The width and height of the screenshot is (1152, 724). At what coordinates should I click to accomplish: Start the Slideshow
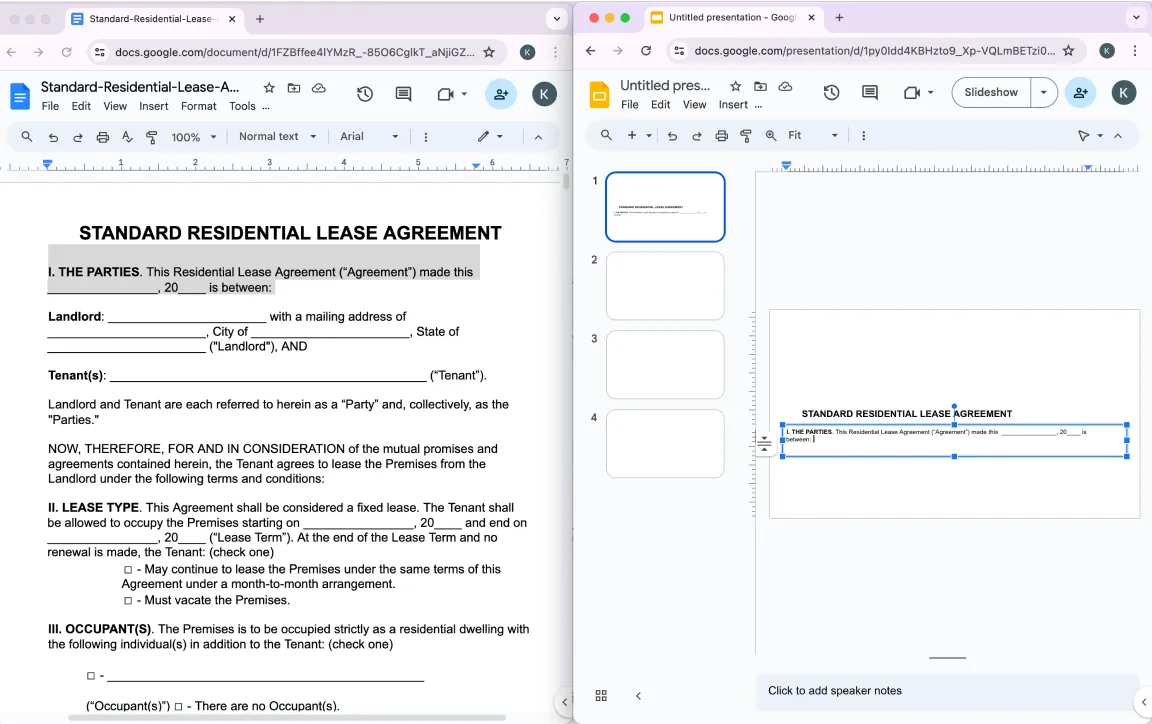tap(991, 93)
